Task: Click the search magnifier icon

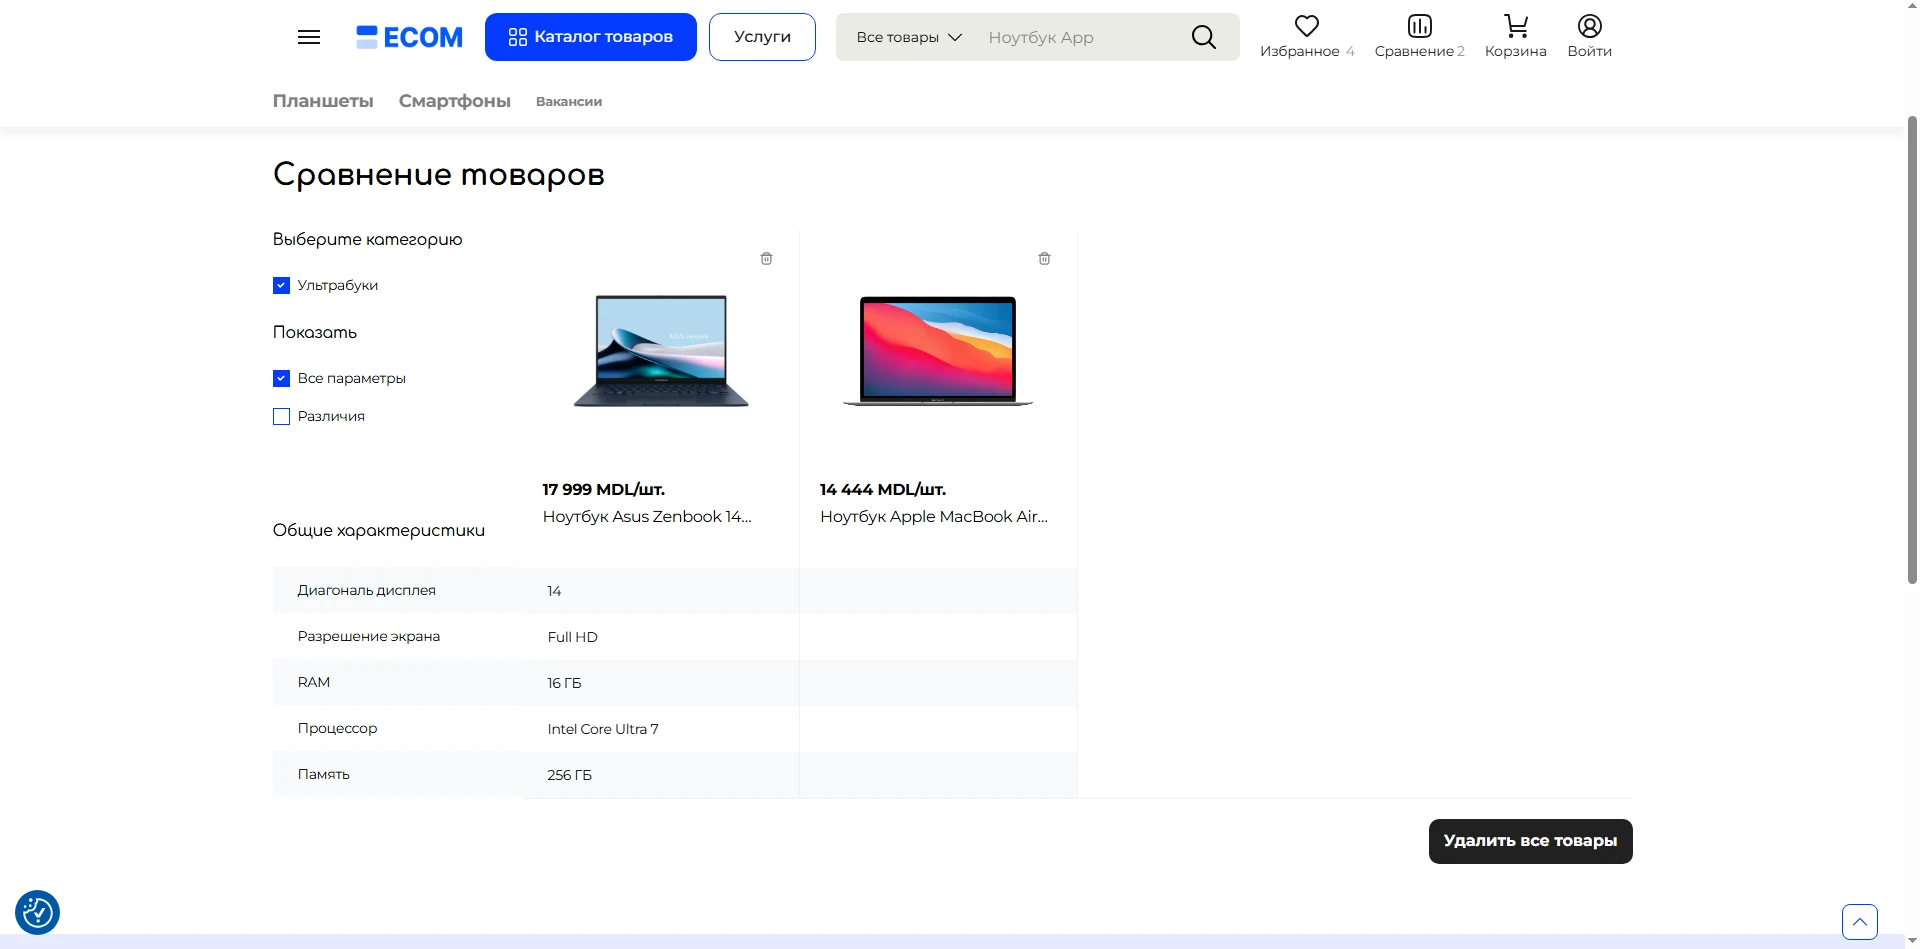Action: (x=1204, y=37)
